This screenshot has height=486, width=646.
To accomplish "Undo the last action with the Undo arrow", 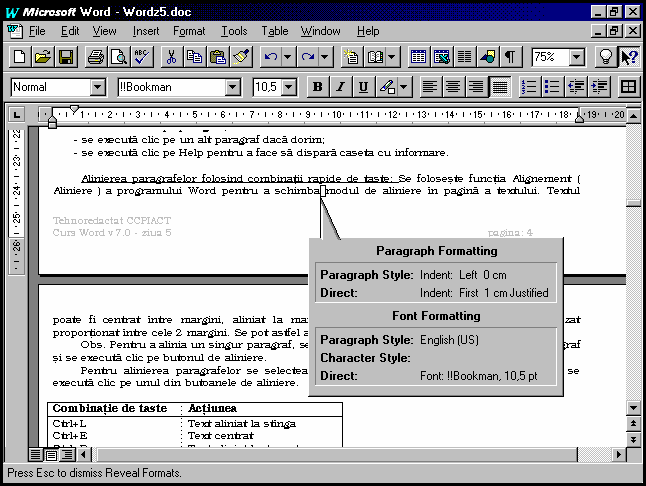I will click(x=271, y=56).
